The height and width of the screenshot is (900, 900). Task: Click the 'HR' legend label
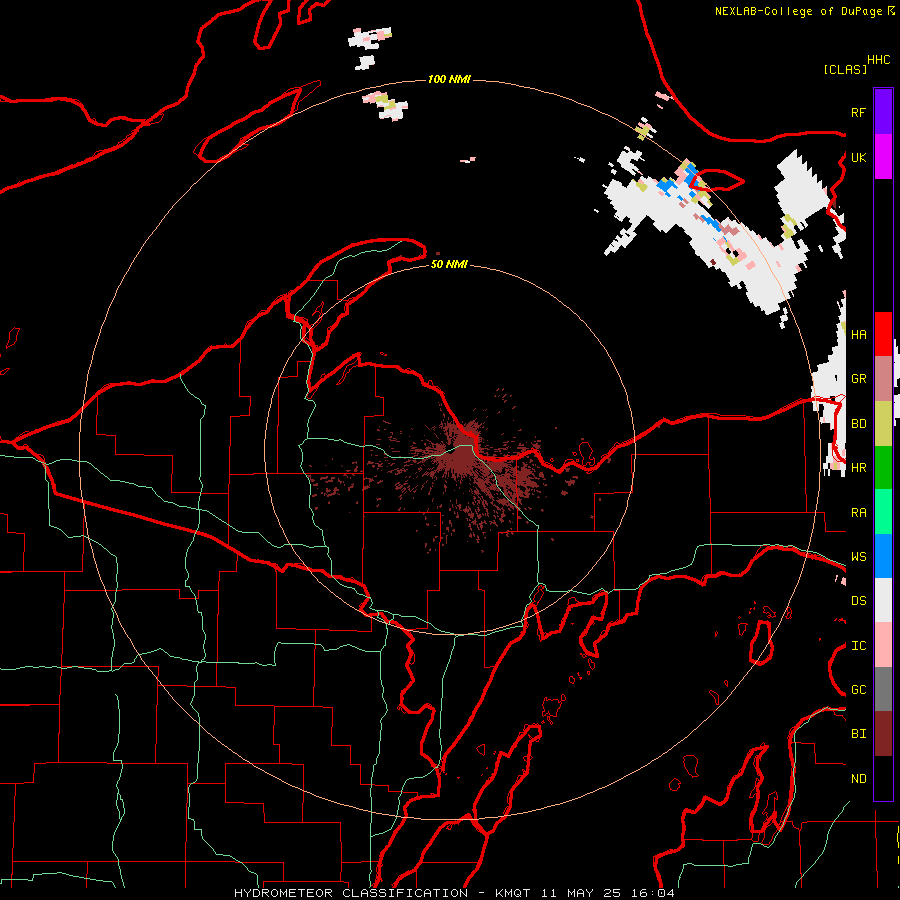pyautogui.click(x=858, y=468)
